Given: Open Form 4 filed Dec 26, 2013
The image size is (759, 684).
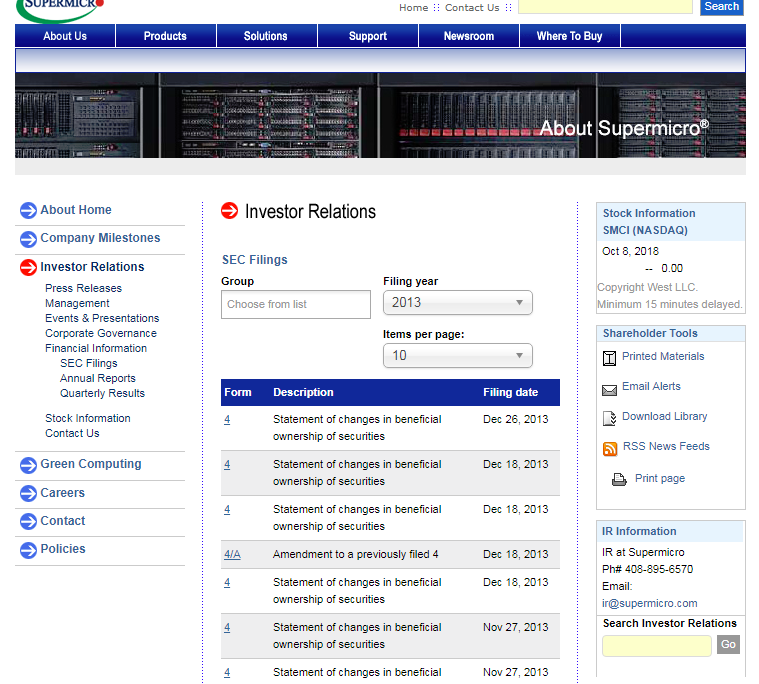Looking at the screenshot, I should tap(227, 420).
